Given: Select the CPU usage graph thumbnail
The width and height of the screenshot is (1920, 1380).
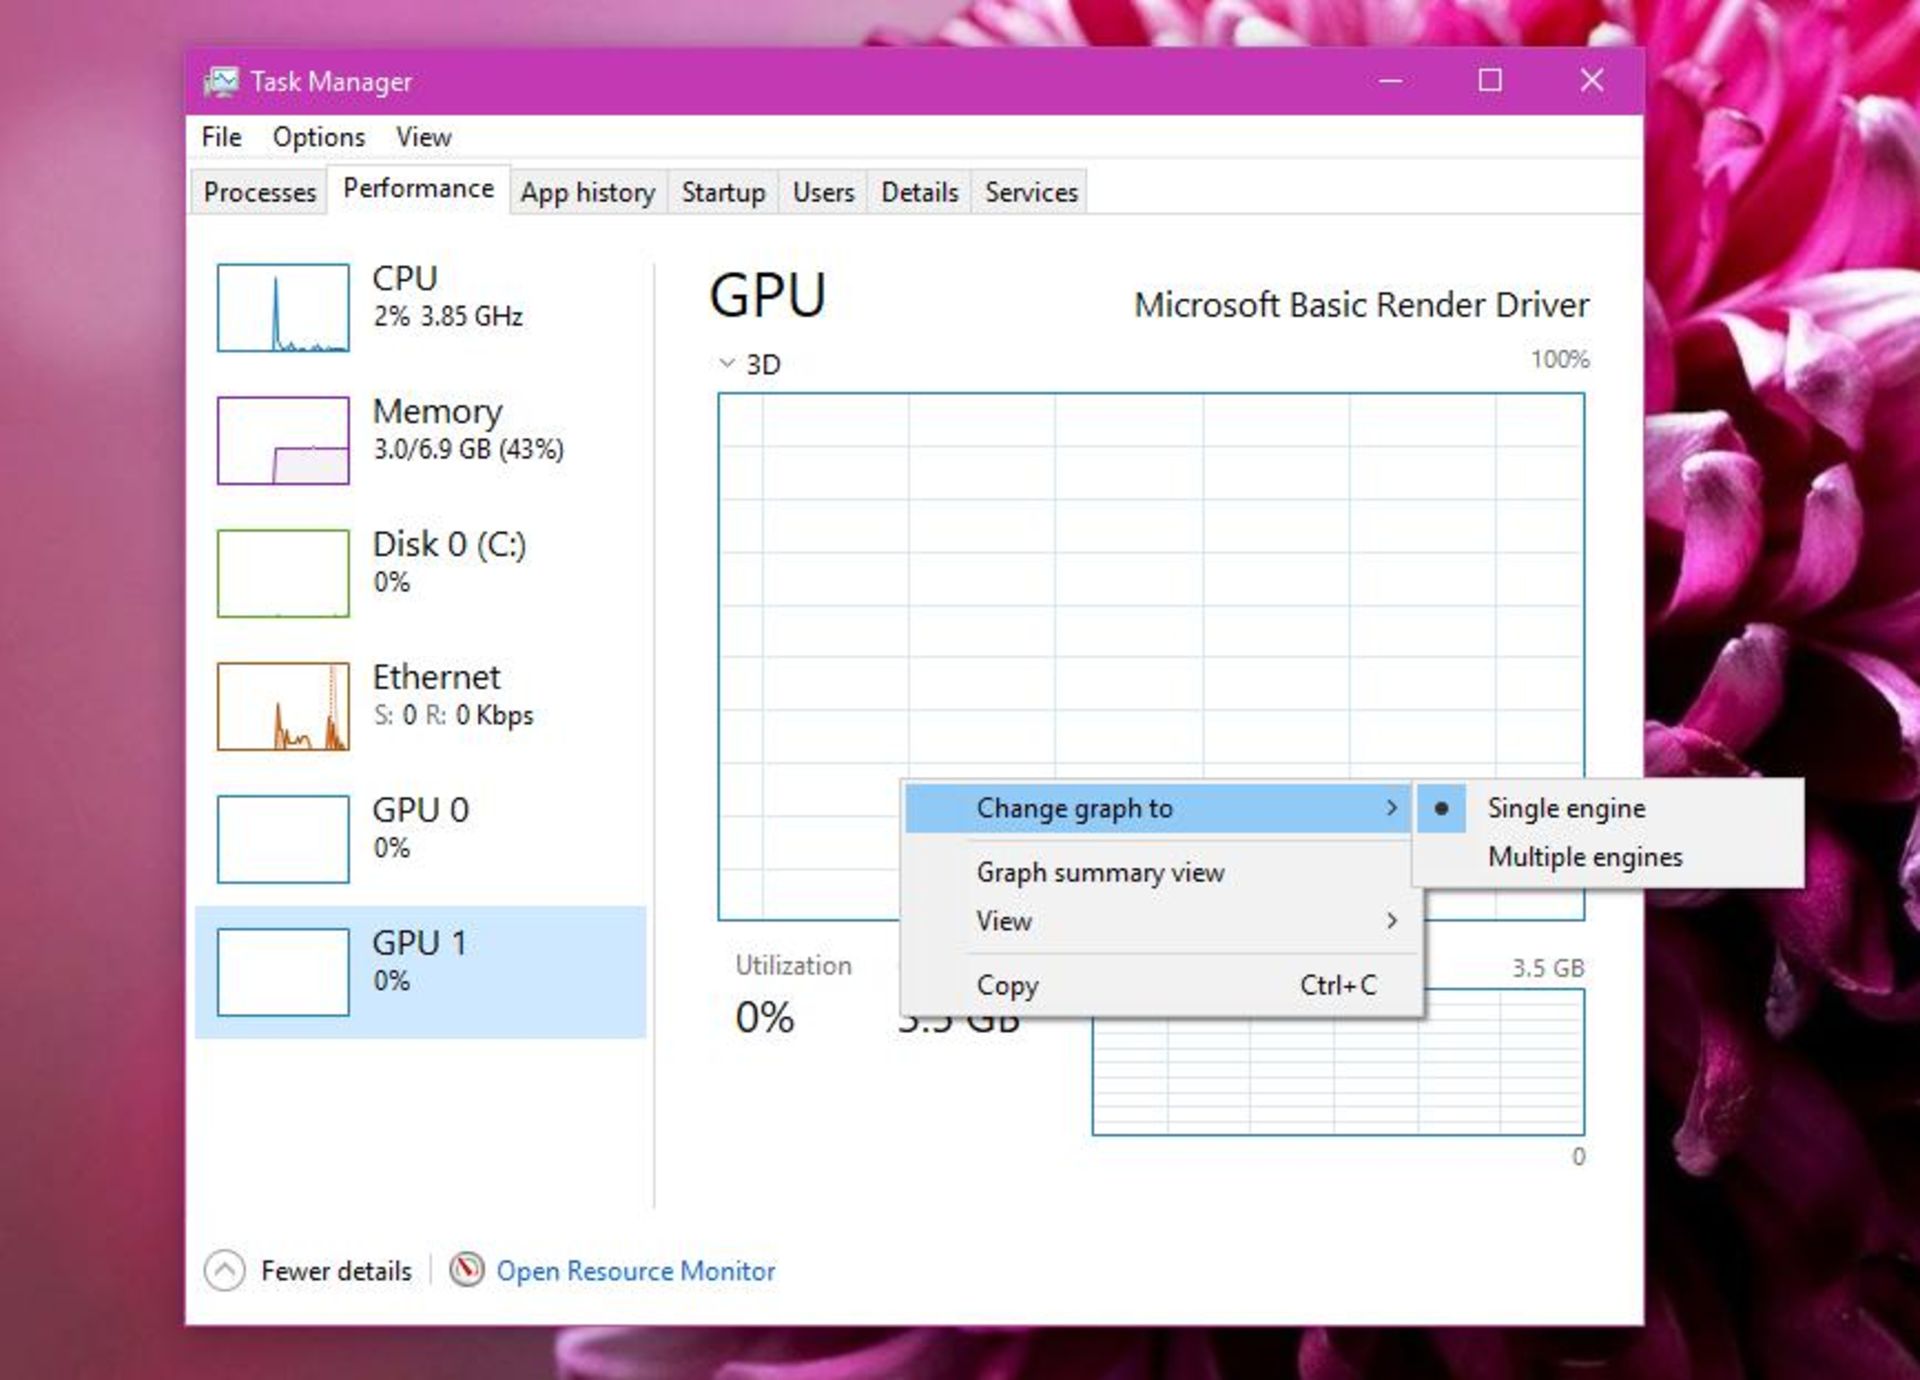Looking at the screenshot, I should pyautogui.click(x=283, y=308).
